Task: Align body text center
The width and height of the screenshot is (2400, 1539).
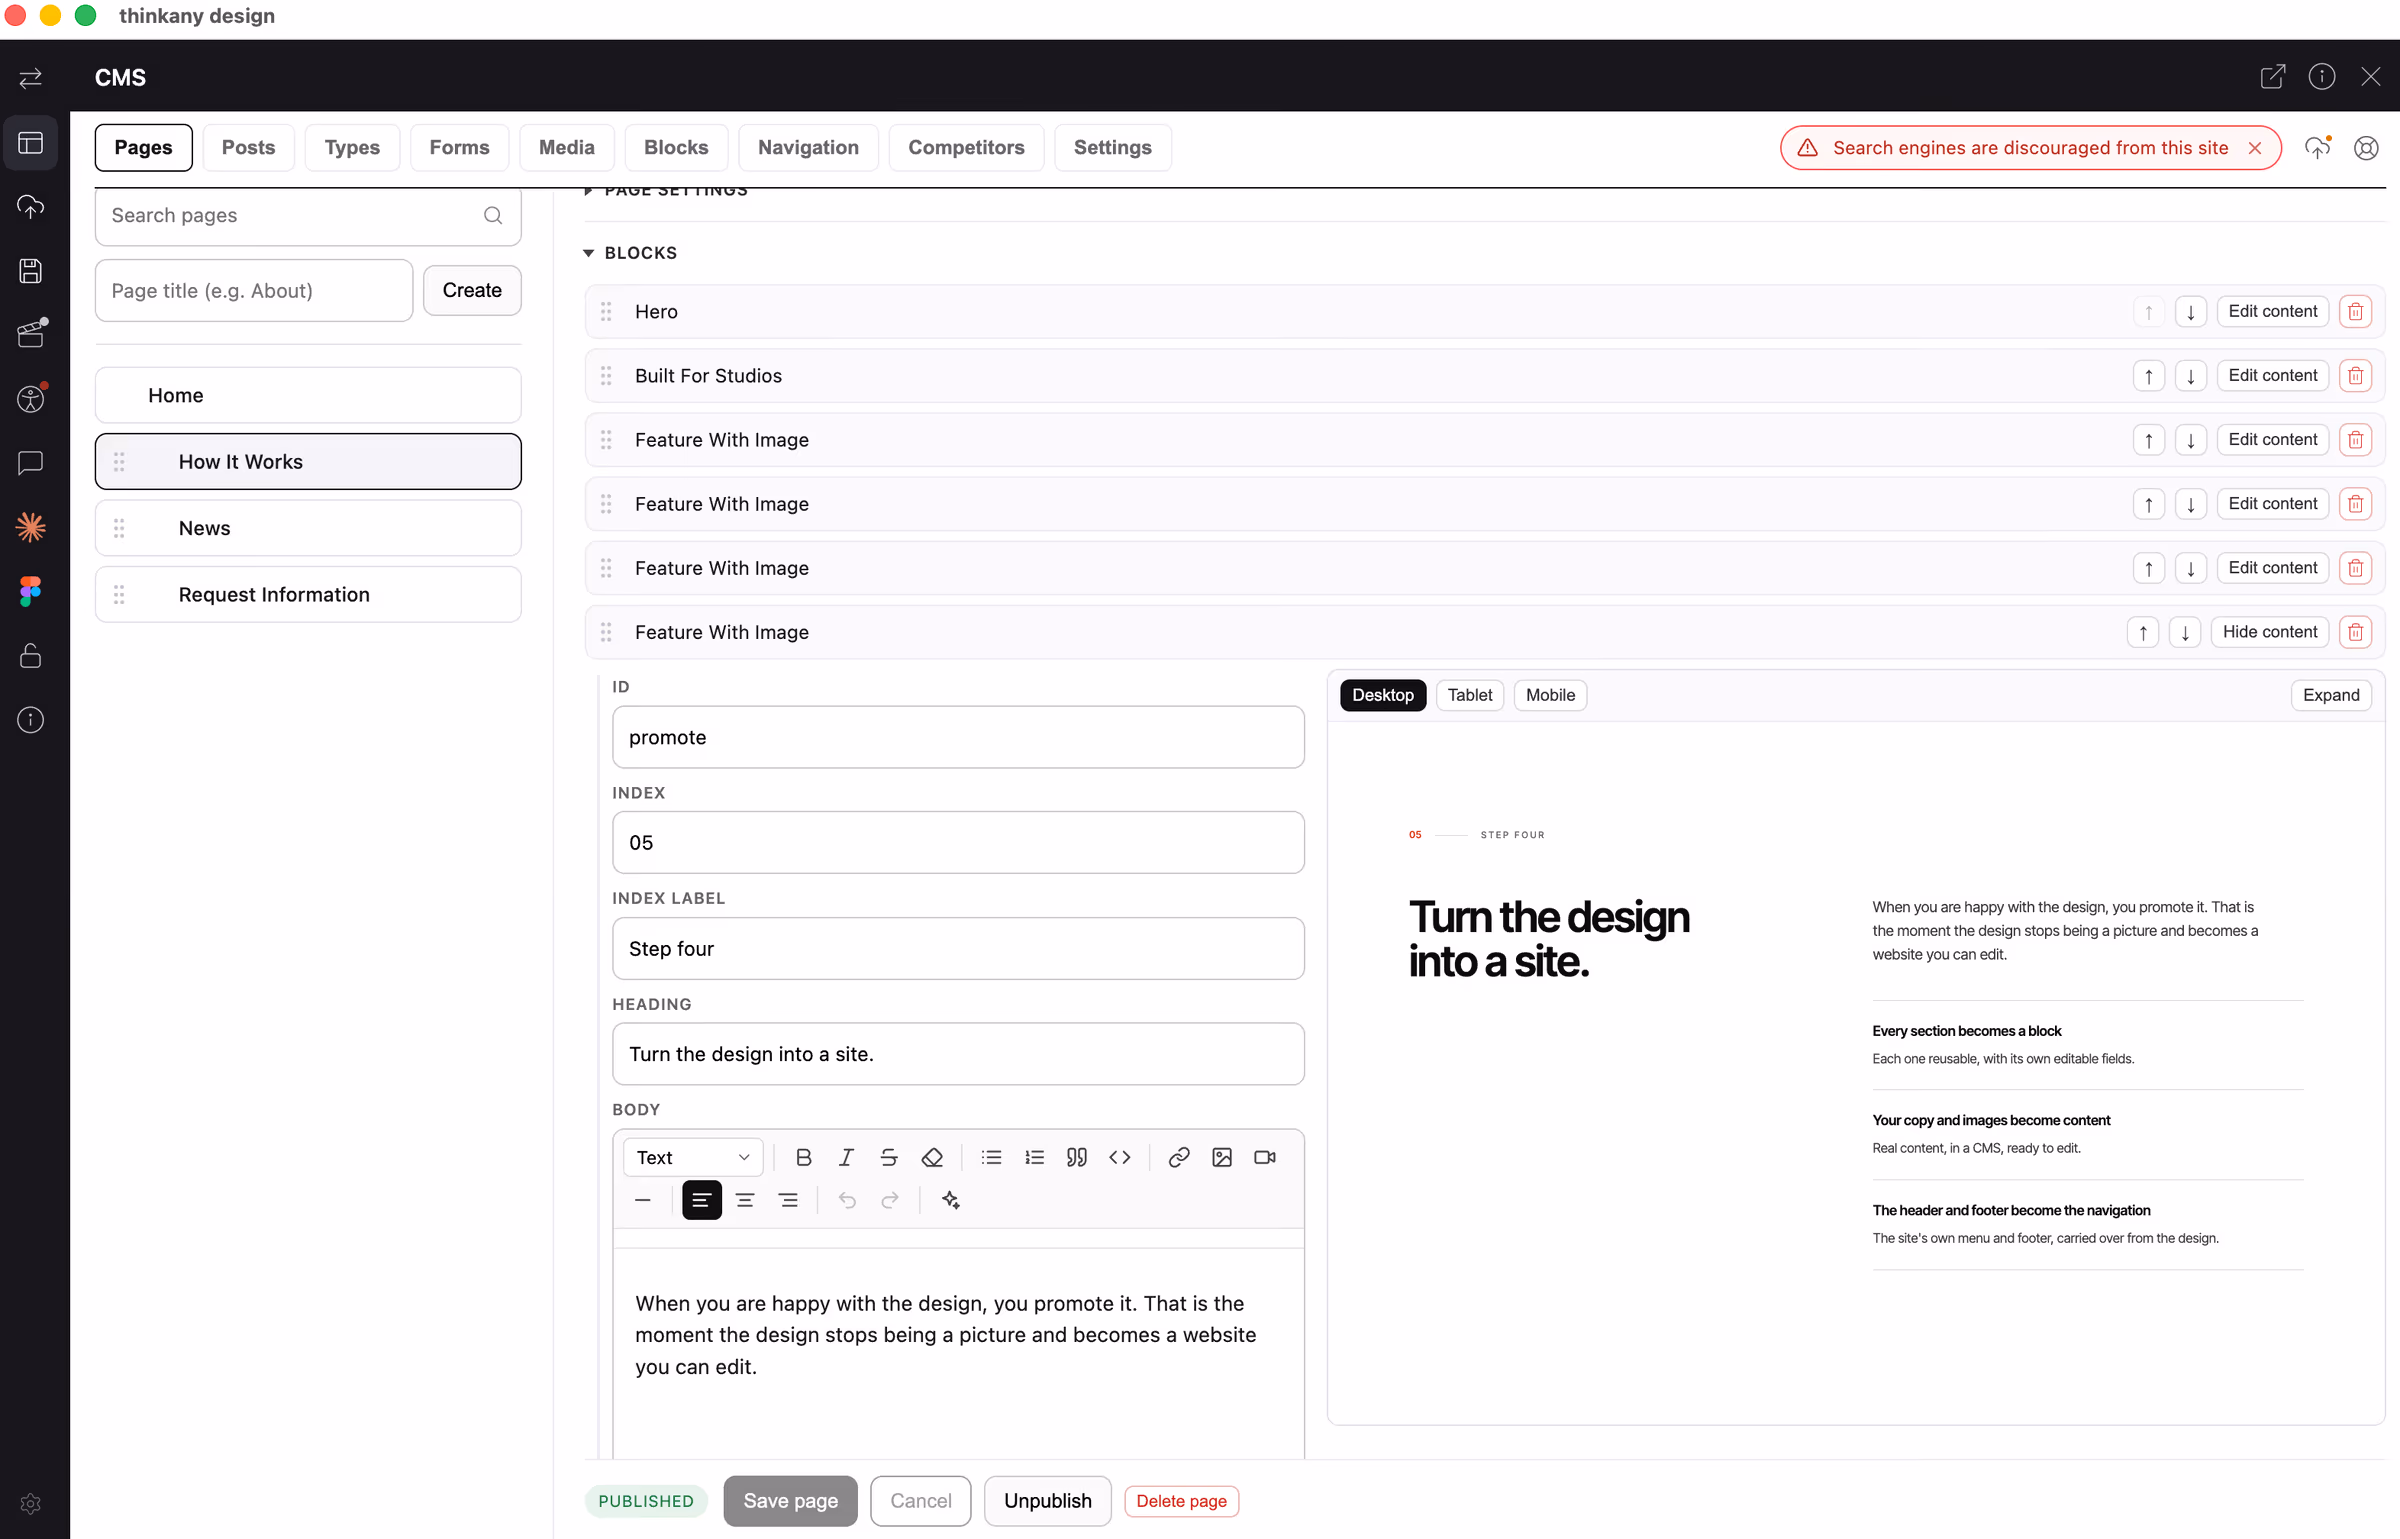Action: (745, 1200)
